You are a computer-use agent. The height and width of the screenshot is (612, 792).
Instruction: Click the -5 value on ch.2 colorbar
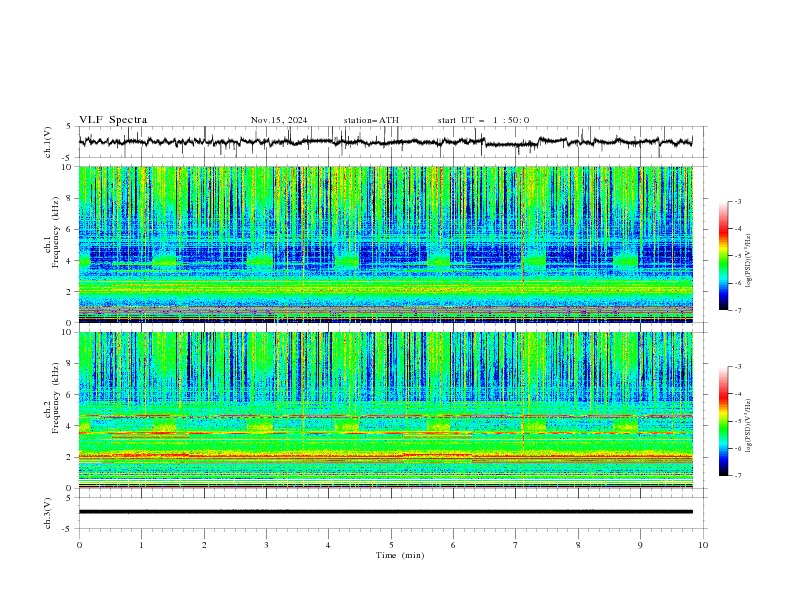pos(738,421)
